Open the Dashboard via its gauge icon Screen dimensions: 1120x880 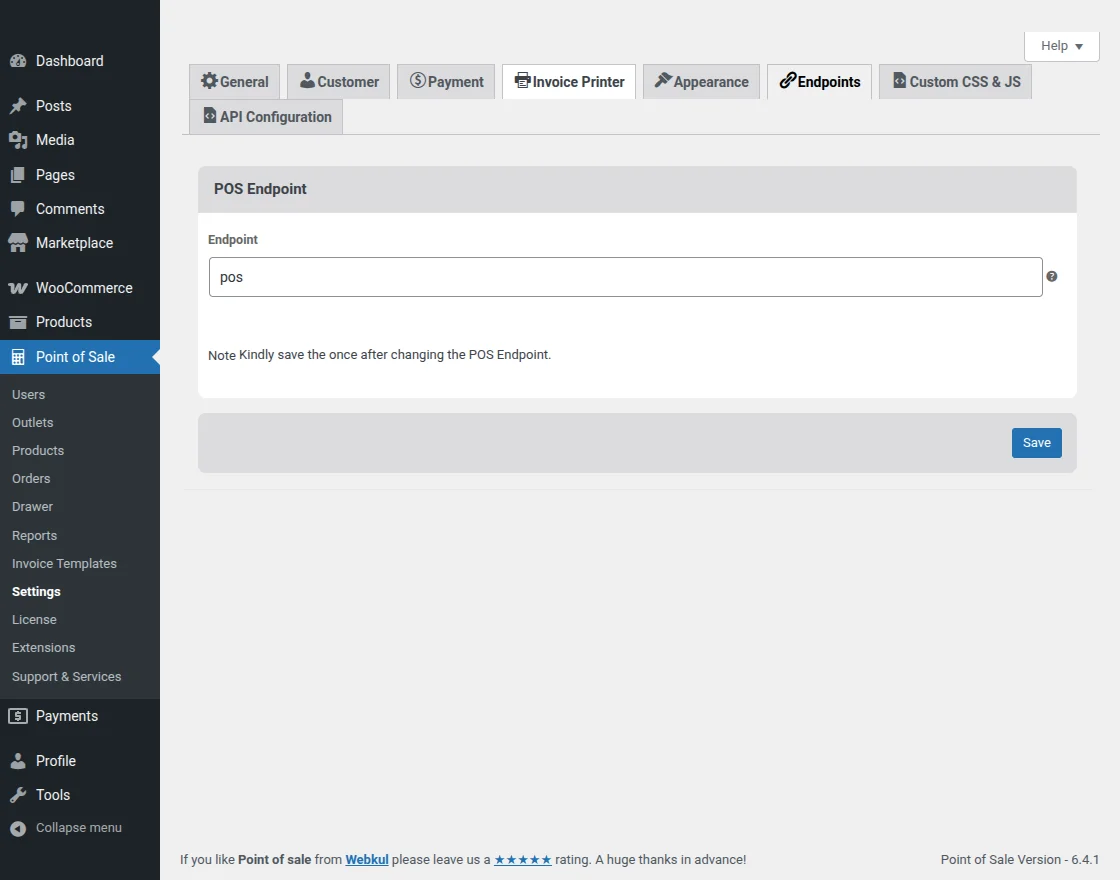[x=17, y=61]
